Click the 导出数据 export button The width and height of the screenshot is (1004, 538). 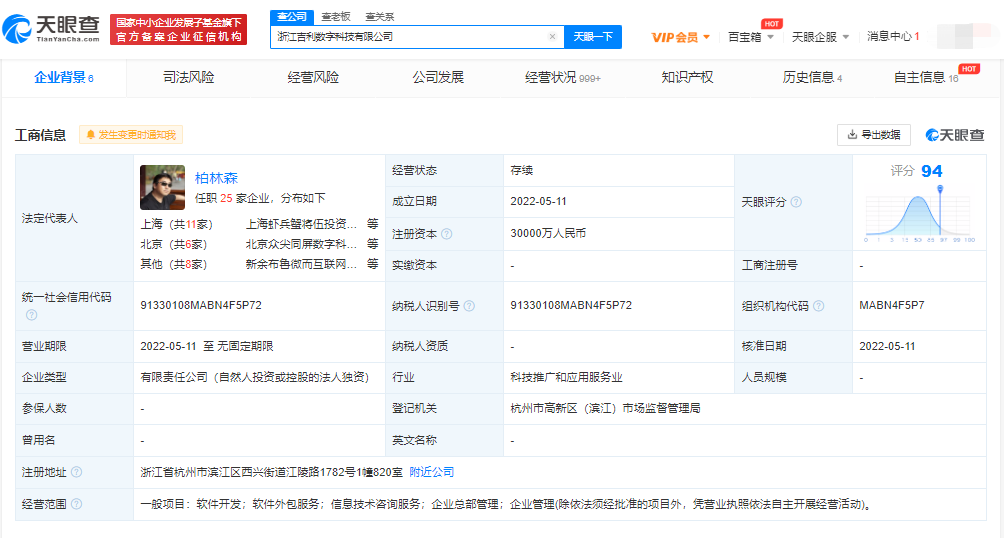tap(873, 134)
